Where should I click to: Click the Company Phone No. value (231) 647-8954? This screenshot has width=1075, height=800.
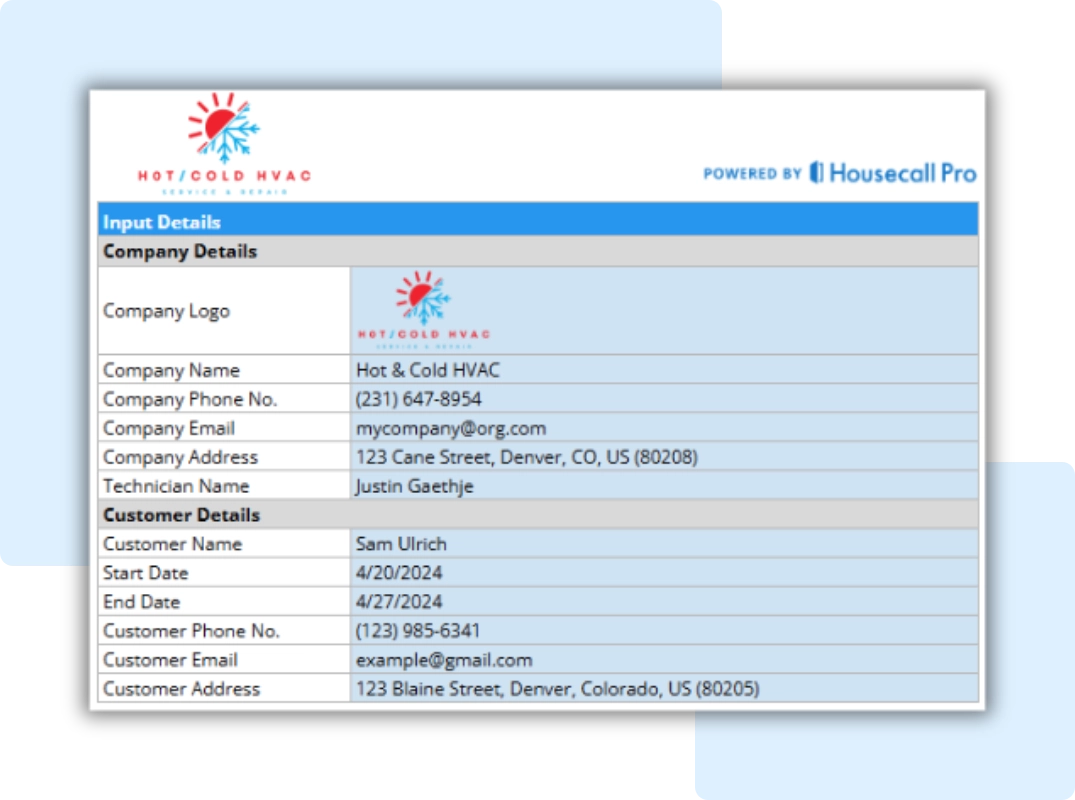(417, 398)
